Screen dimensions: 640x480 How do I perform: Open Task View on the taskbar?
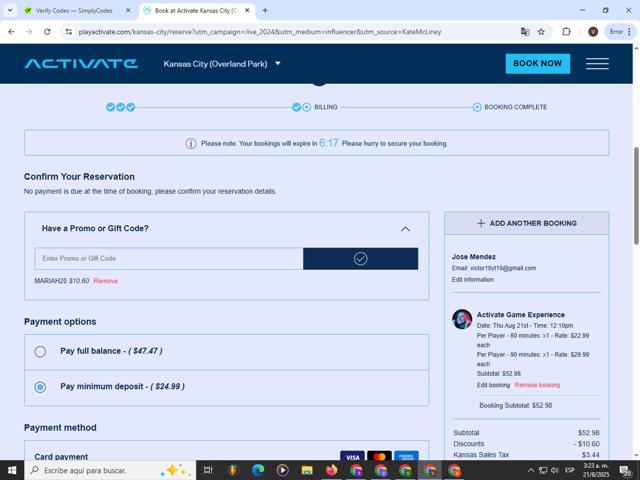click(x=208, y=470)
